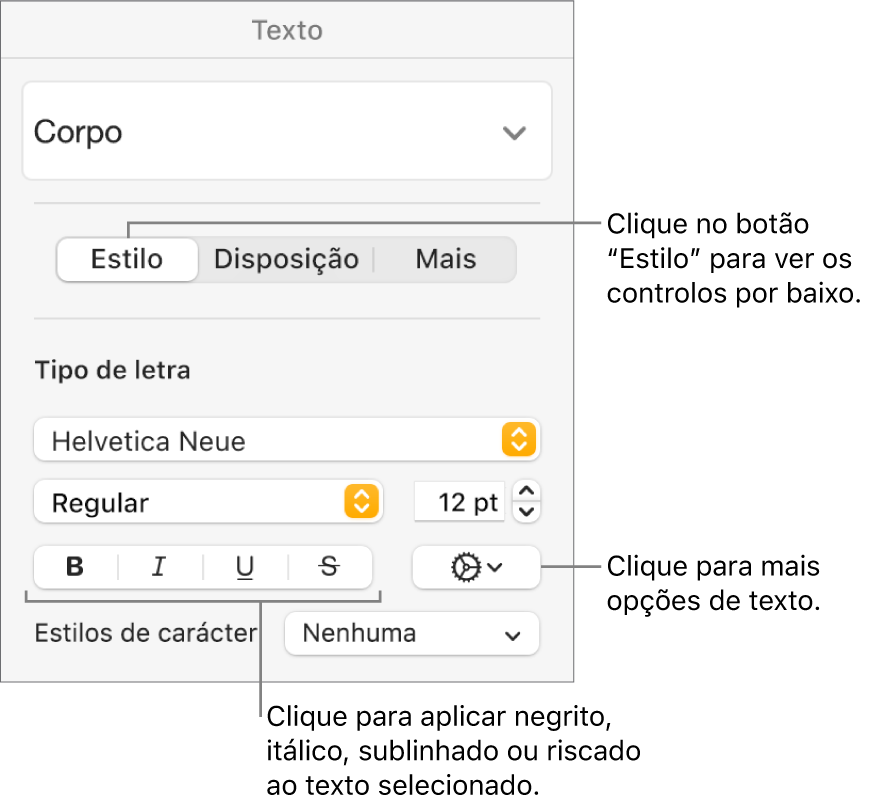Open the gear menu for advanced text options
The height and width of the screenshot is (811, 872).
[476, 567]
